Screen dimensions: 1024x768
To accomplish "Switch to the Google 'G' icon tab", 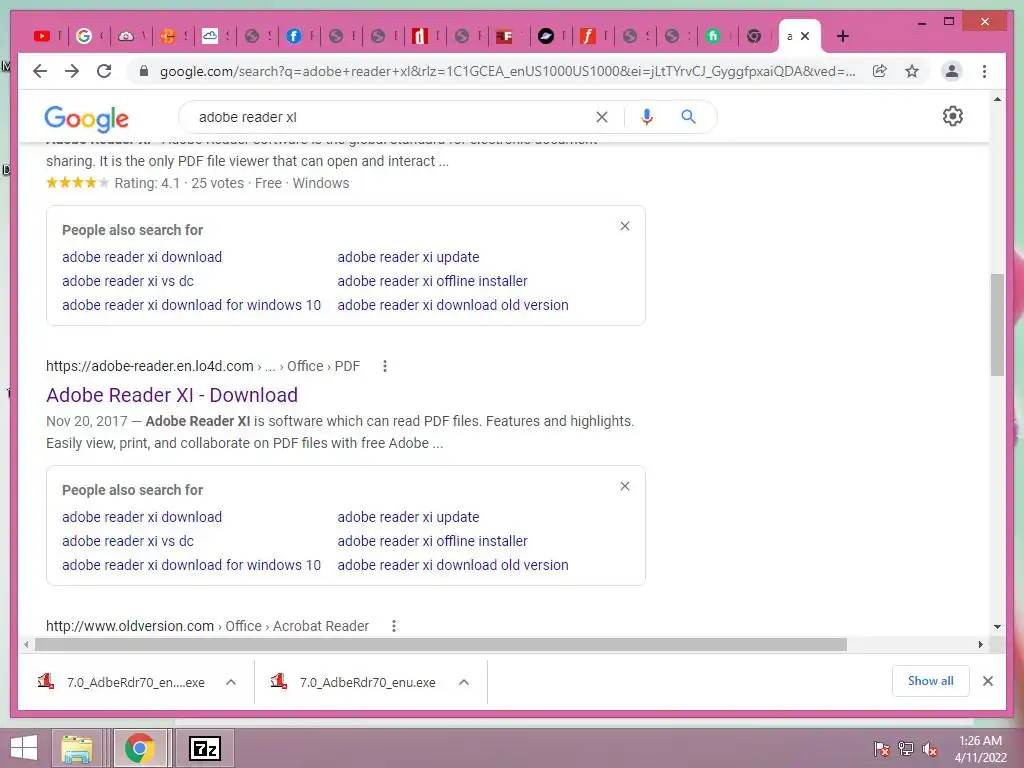I will tap(84, 36).
